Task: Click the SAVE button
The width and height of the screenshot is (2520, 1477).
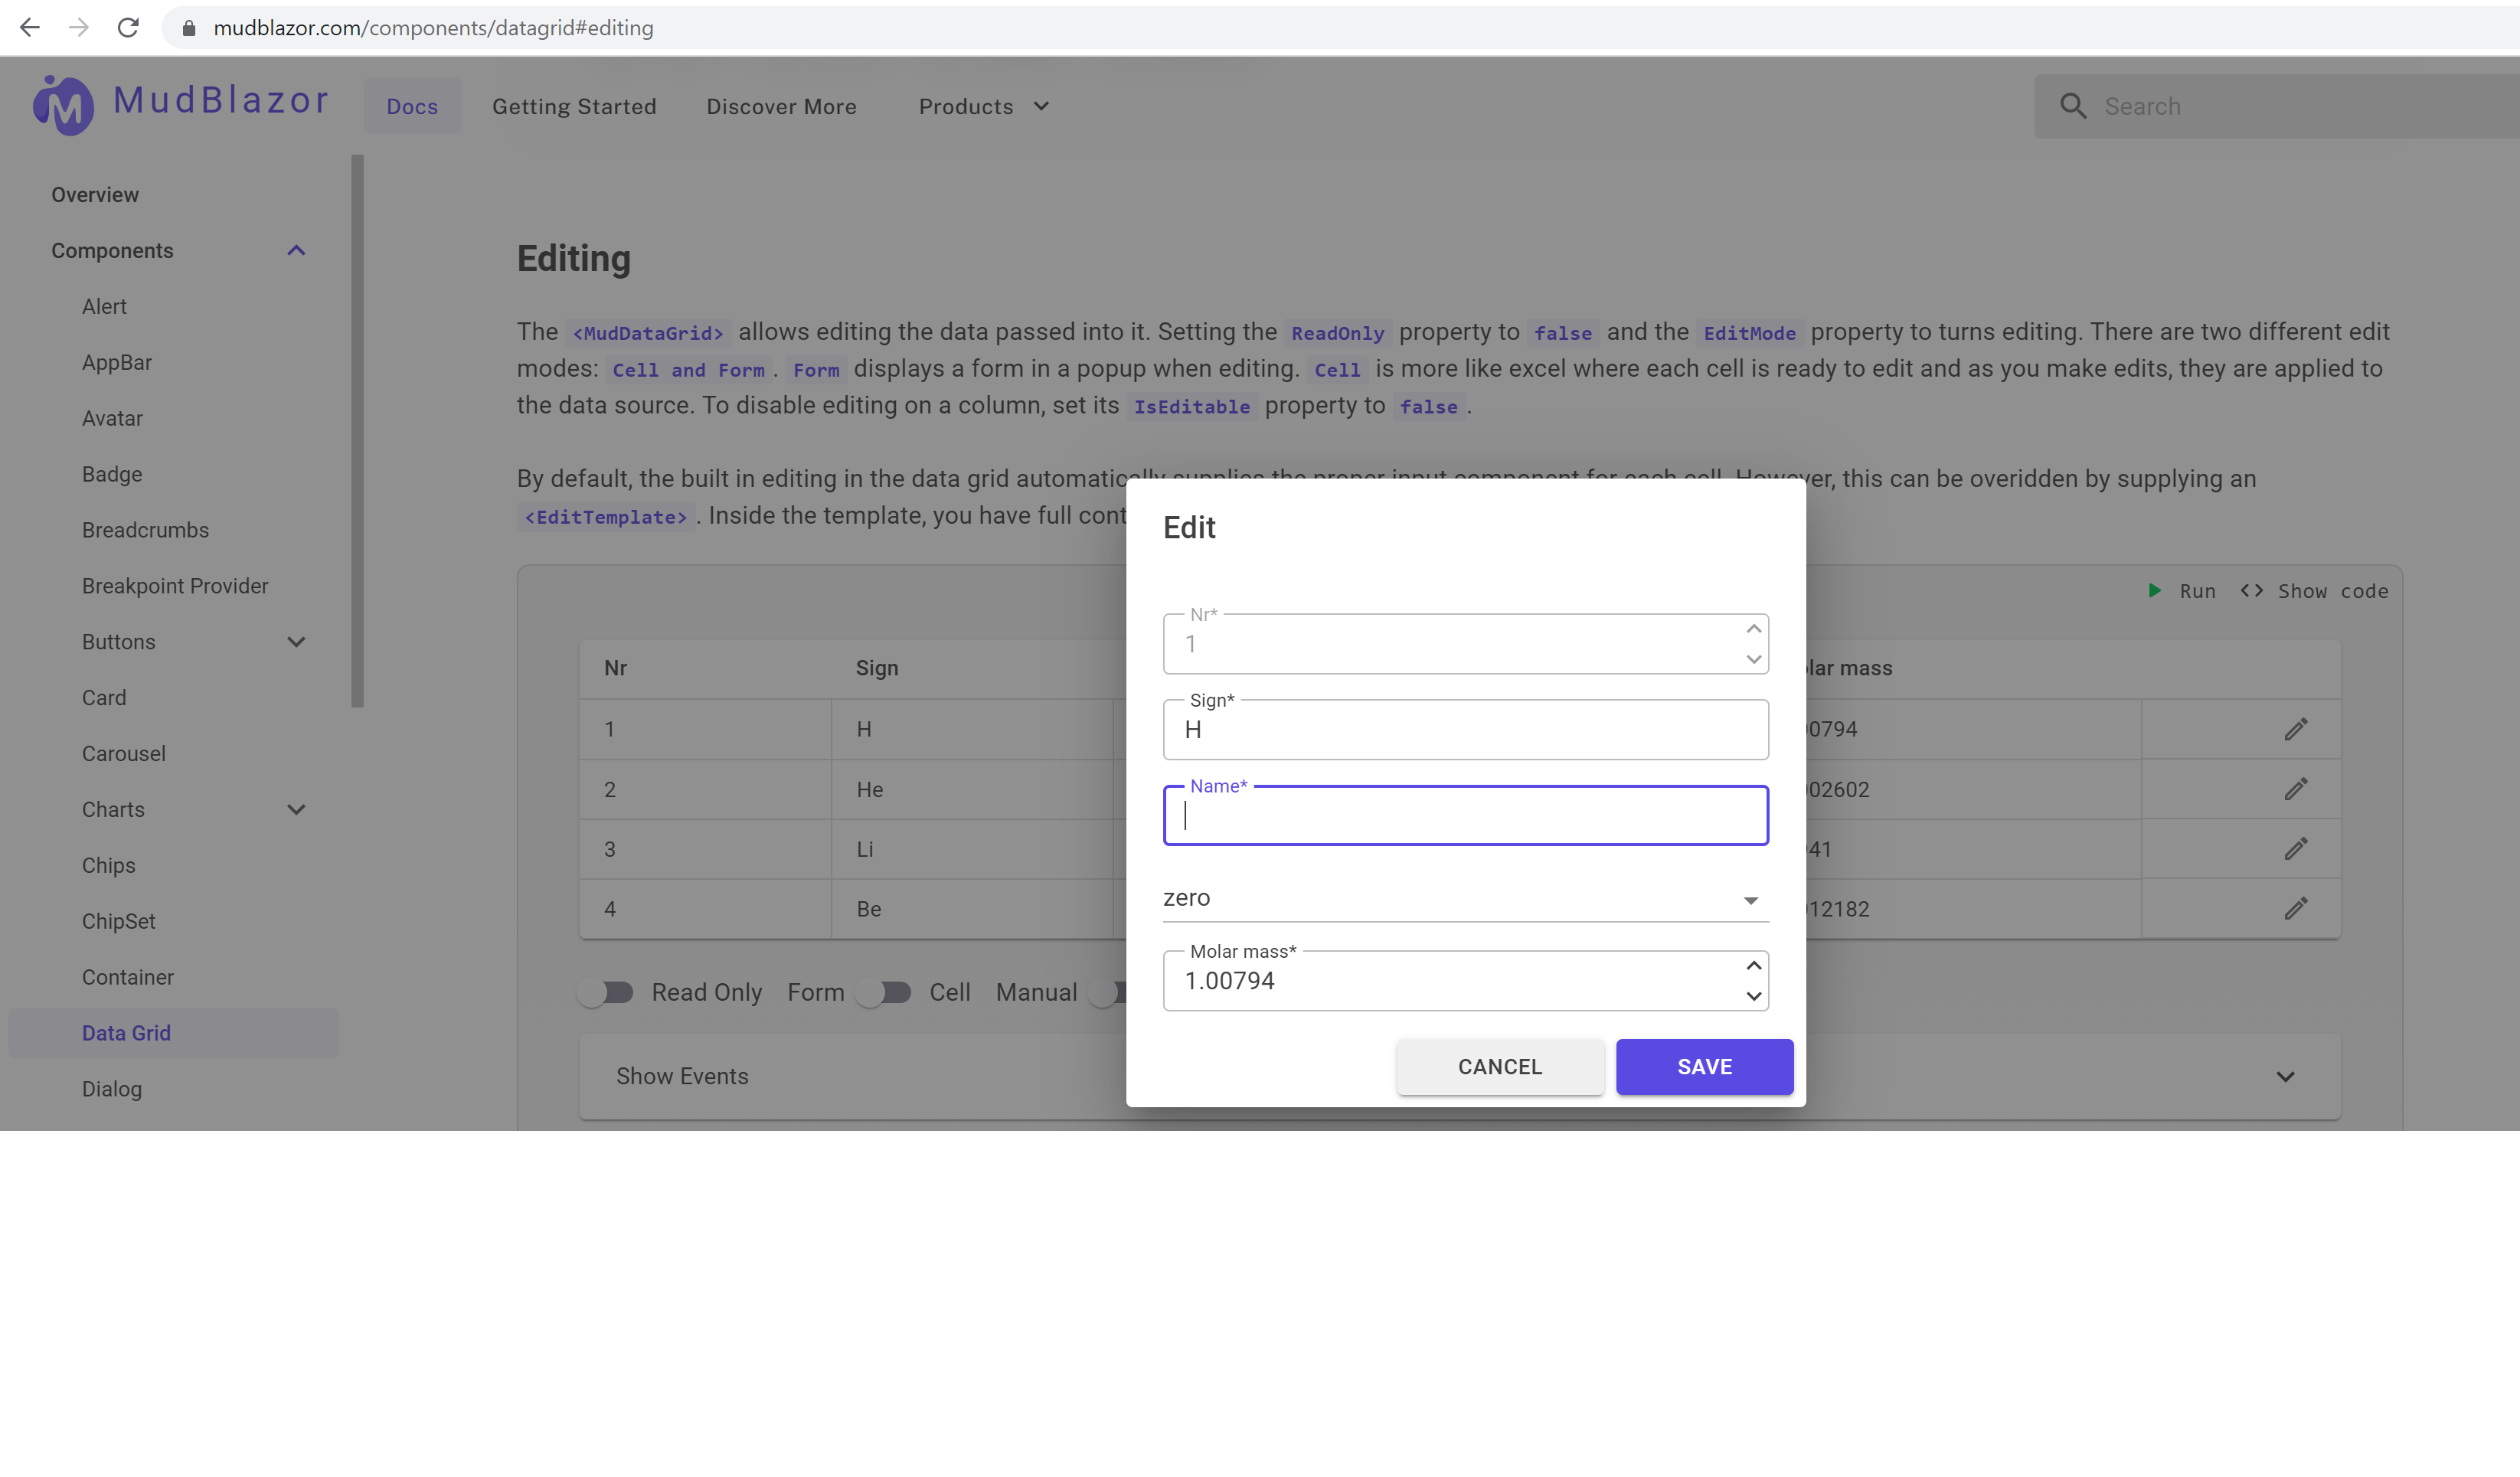Action: point(1704,1067)
